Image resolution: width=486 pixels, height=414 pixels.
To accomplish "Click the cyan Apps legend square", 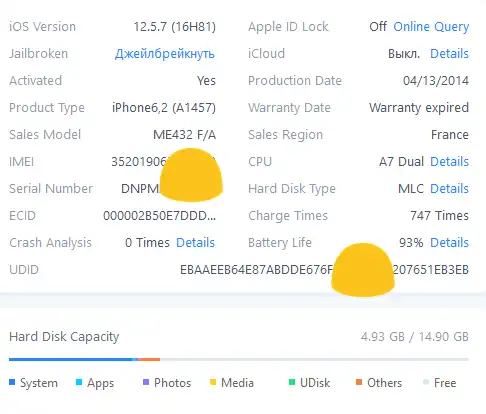I will pyautogui.click(x=79, y=382).
